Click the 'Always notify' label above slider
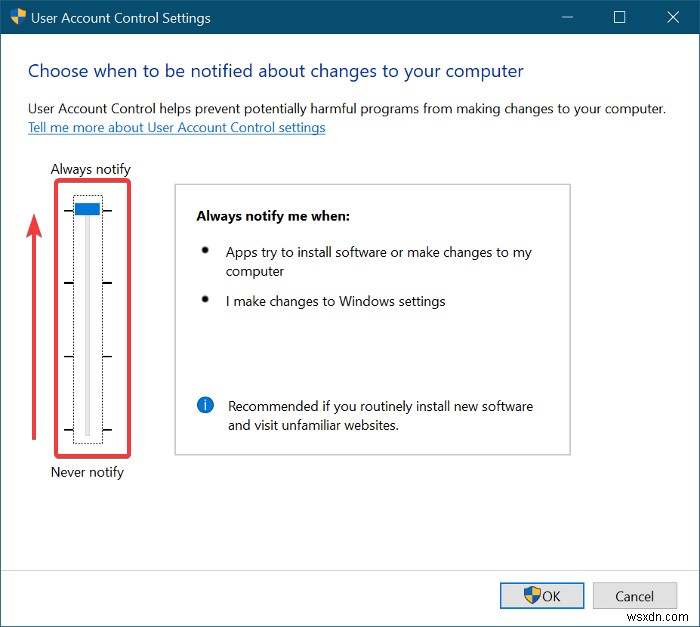The image size is (700, 627). point(91,169)
